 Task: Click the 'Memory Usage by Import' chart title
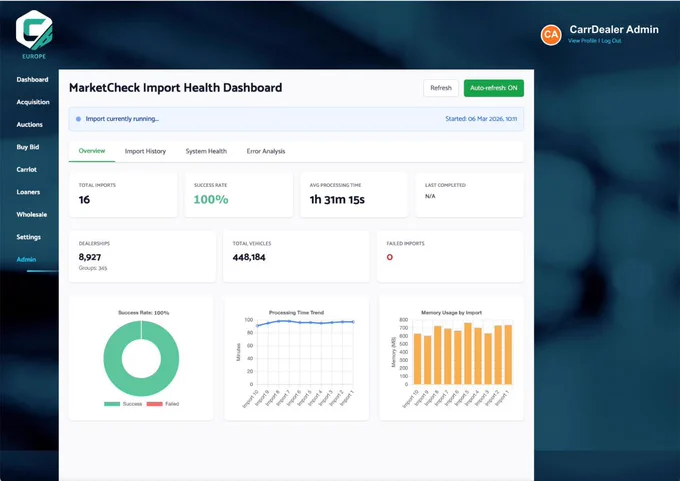tap(451, 313)
